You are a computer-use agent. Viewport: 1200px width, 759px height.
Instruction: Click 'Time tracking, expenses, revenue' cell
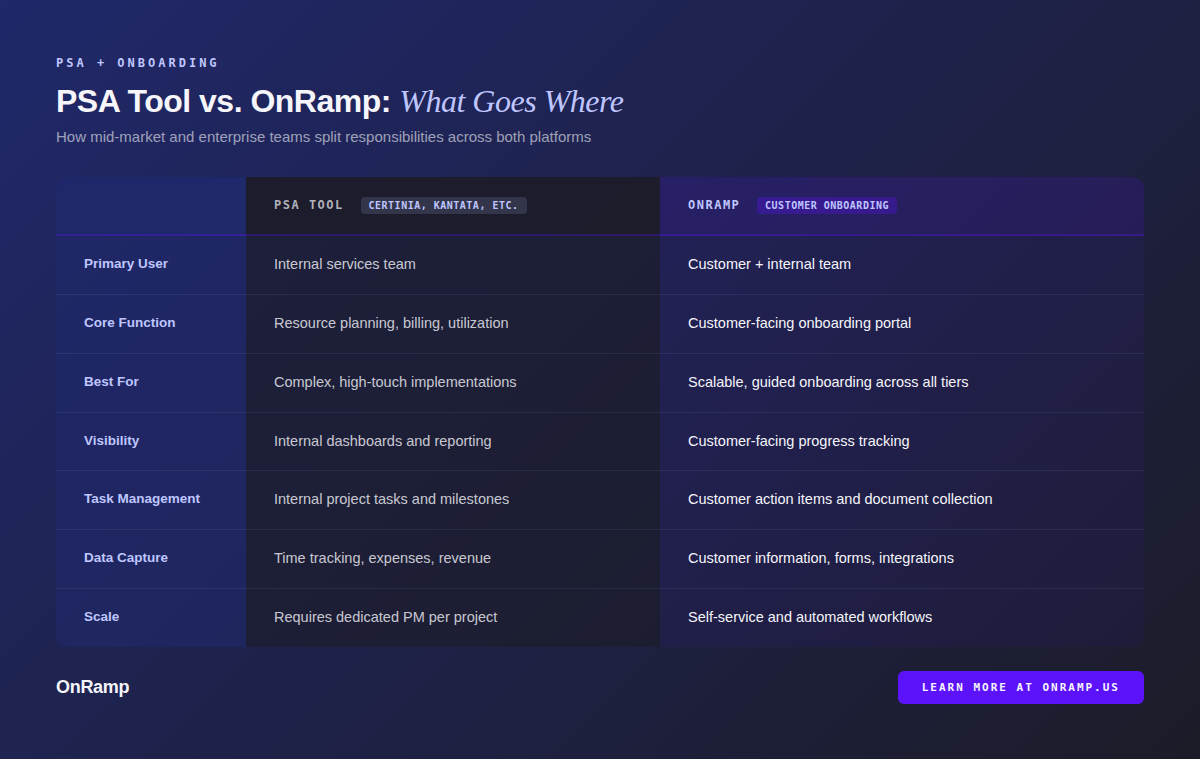point(382,558)
